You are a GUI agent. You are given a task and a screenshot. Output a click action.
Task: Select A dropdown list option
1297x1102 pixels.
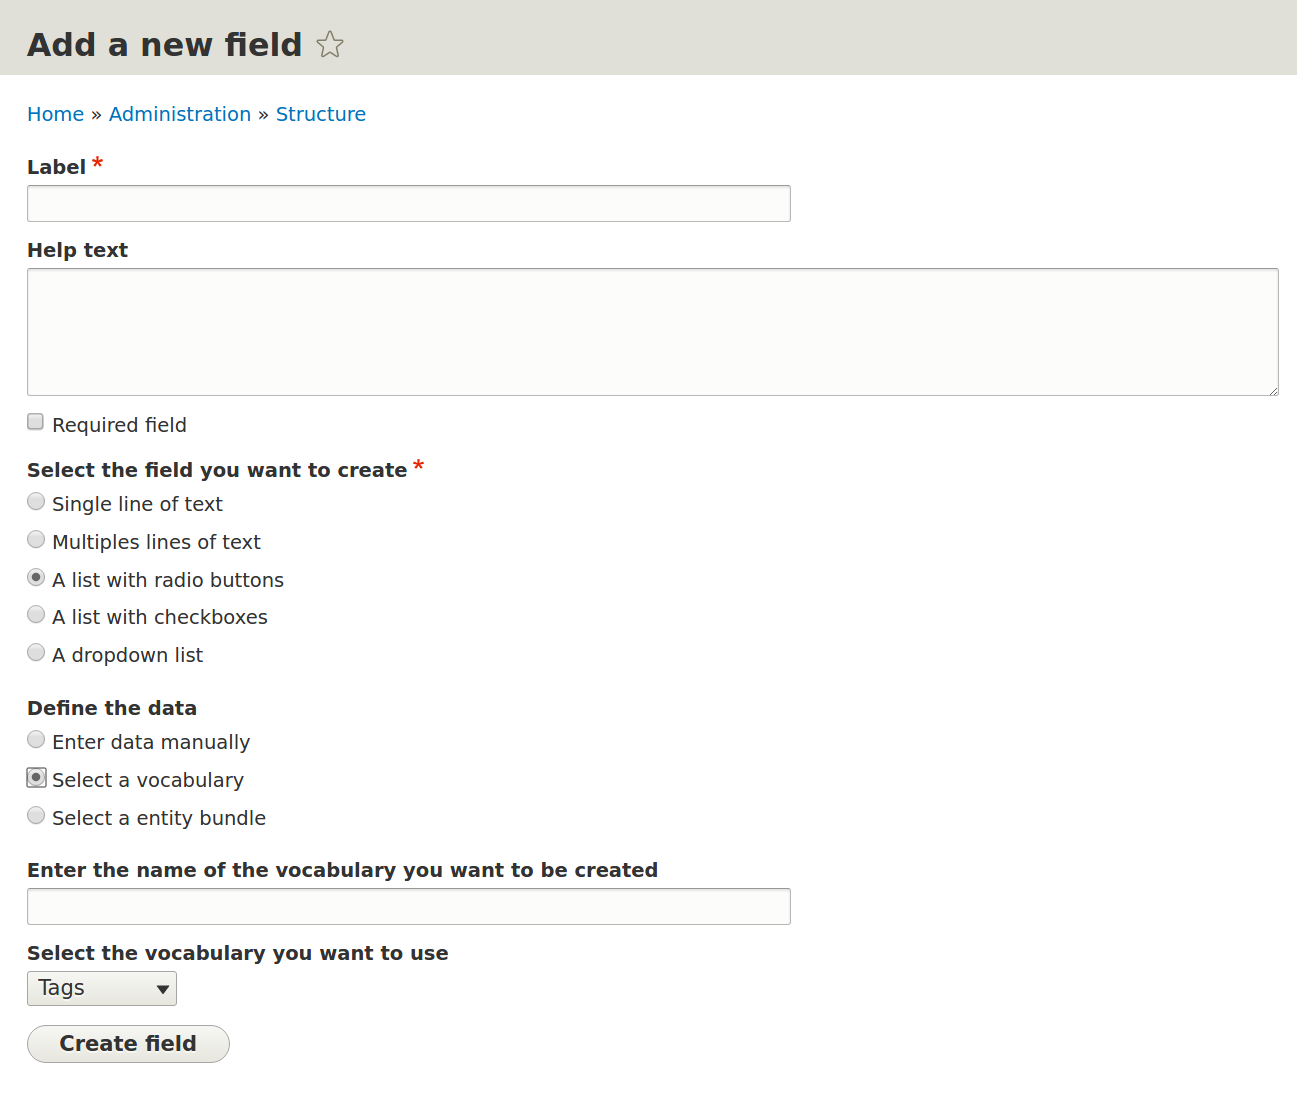point(36,652)
